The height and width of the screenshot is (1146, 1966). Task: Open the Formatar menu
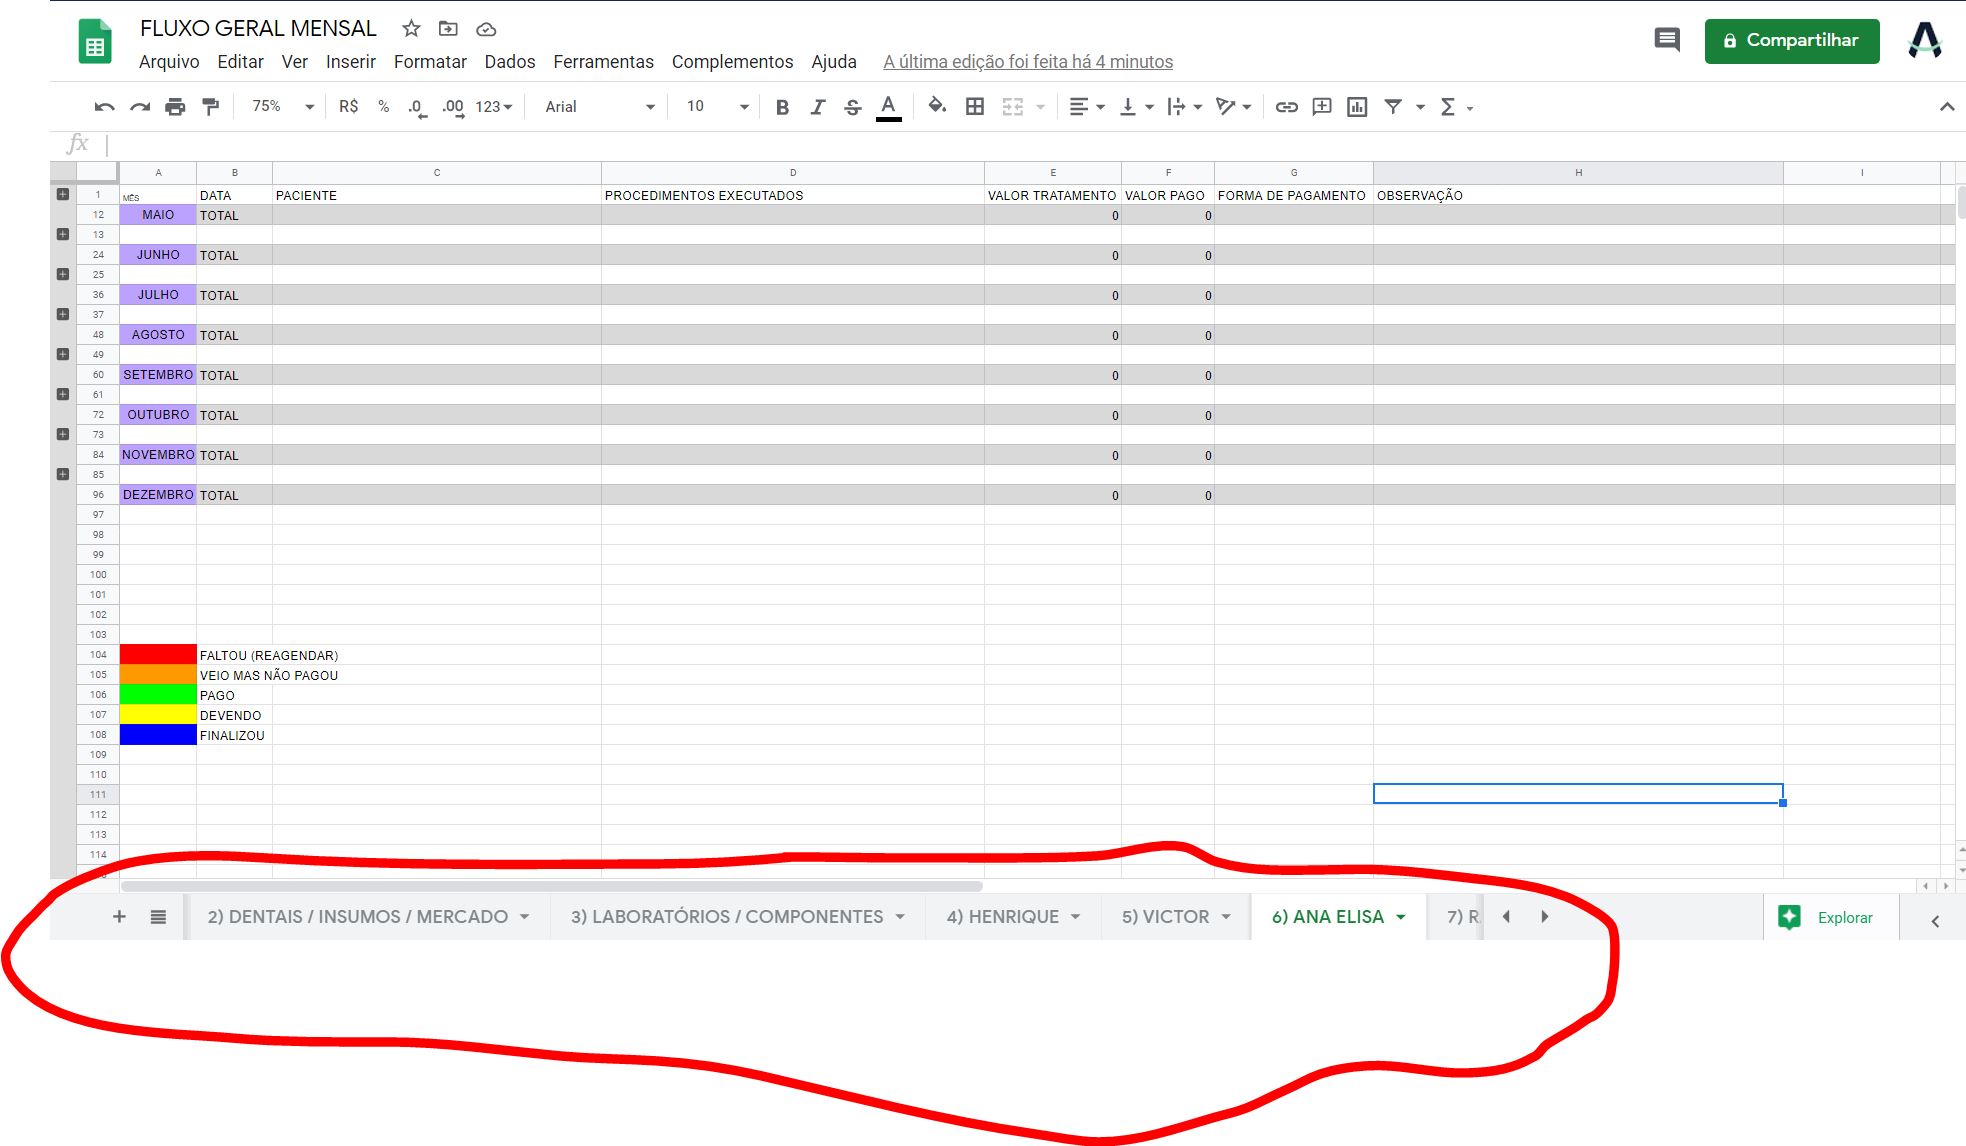click(430, 62)
